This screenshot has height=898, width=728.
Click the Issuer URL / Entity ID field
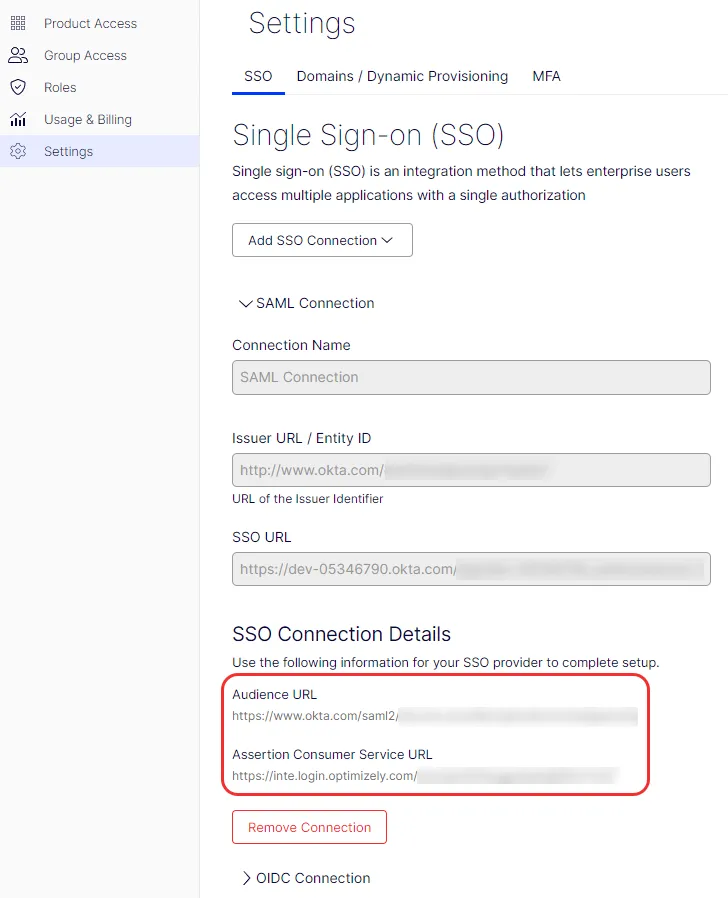(x=471, y=470)
